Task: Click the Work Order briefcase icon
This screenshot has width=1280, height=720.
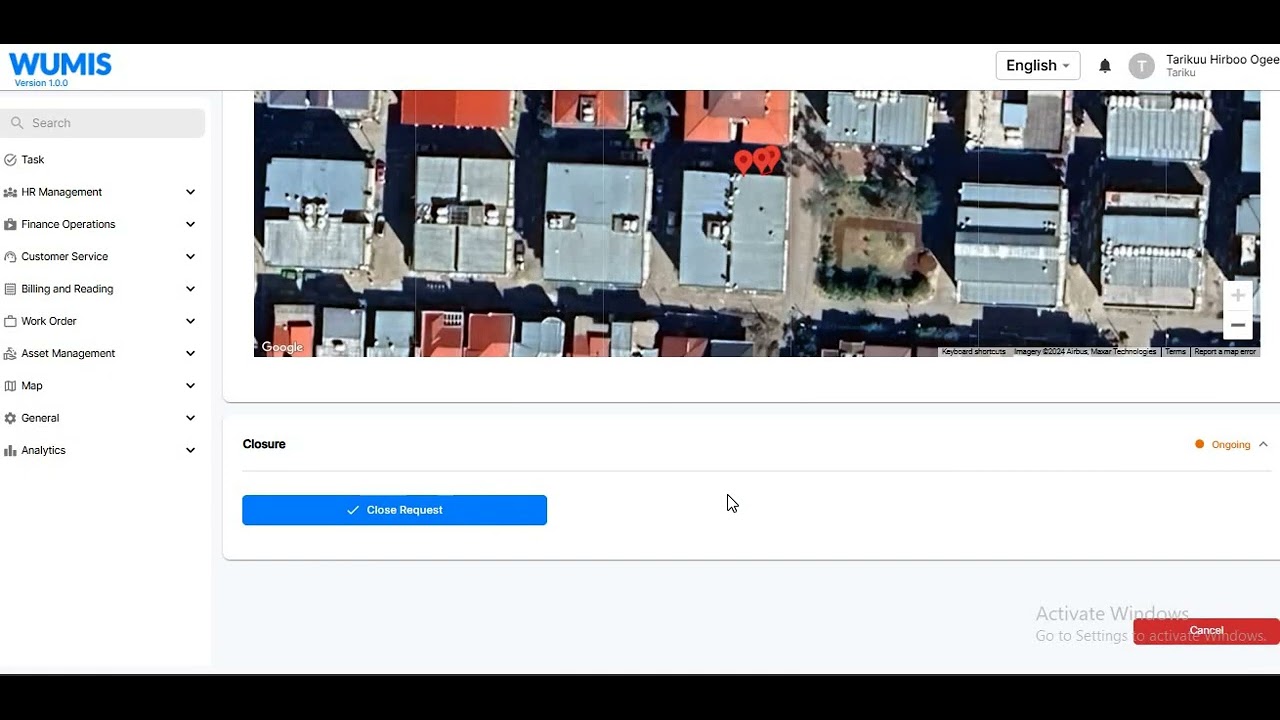Action: point(11,321)
